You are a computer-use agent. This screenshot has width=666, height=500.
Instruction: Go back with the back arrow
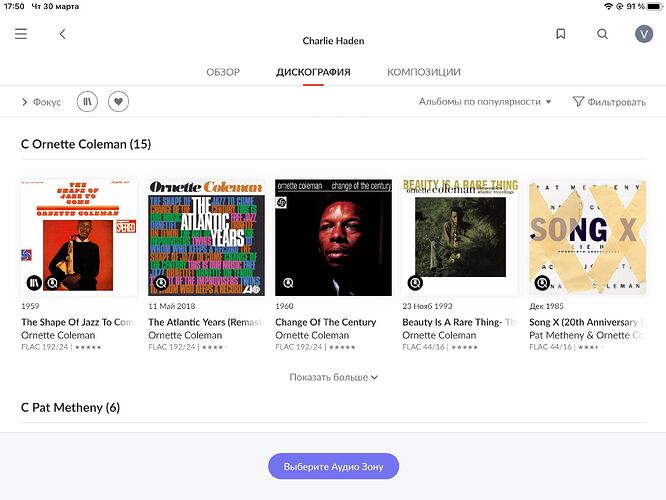[x=62, y=34]
